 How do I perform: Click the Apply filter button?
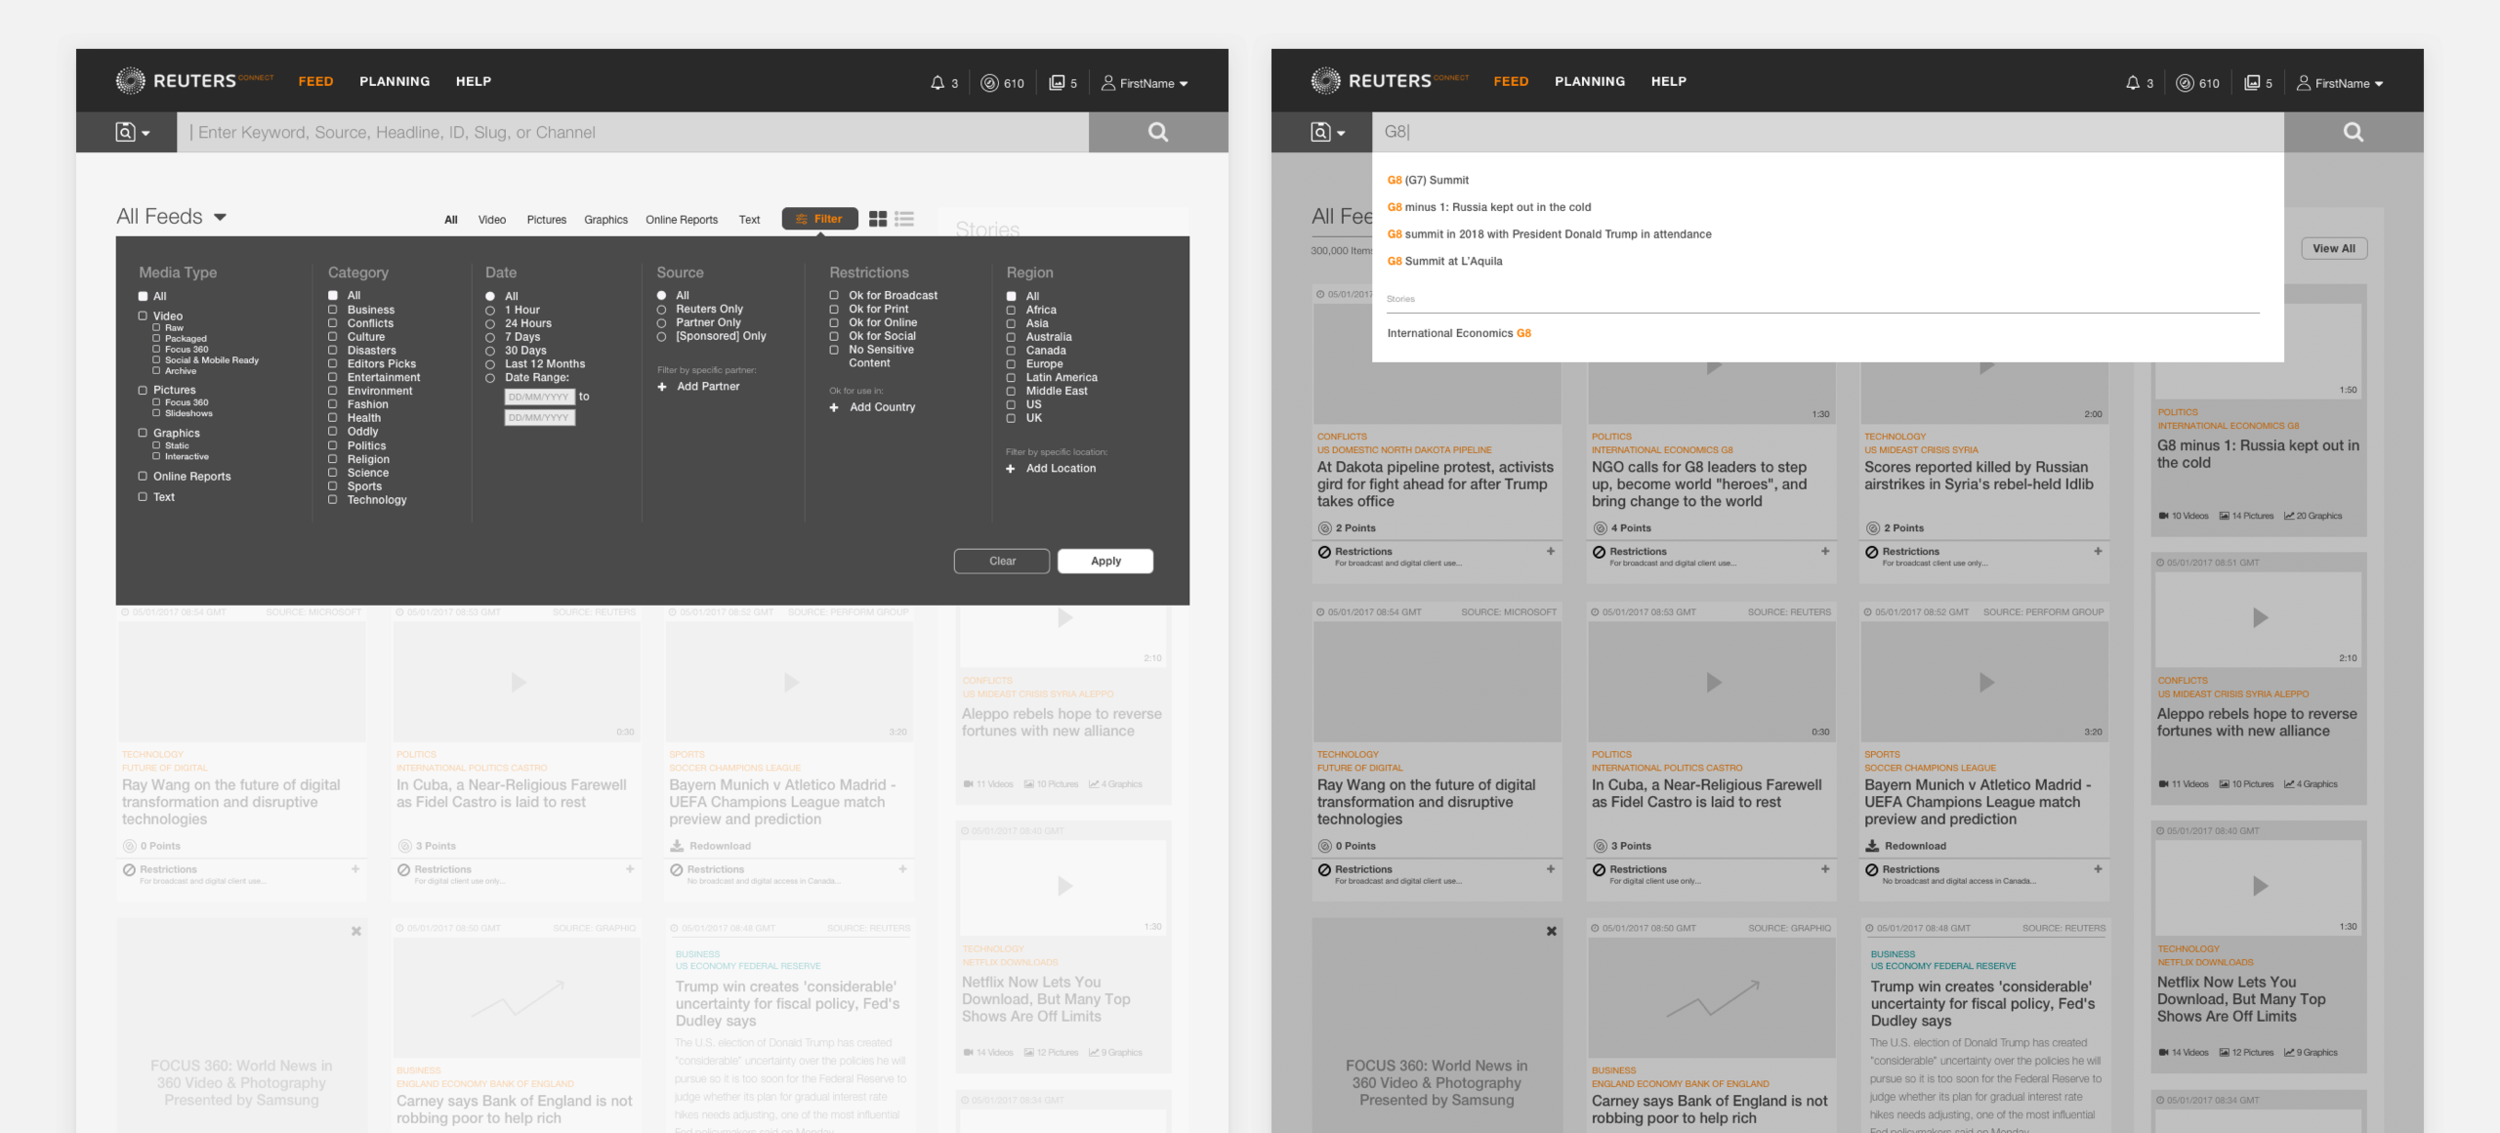(1105, 561)
